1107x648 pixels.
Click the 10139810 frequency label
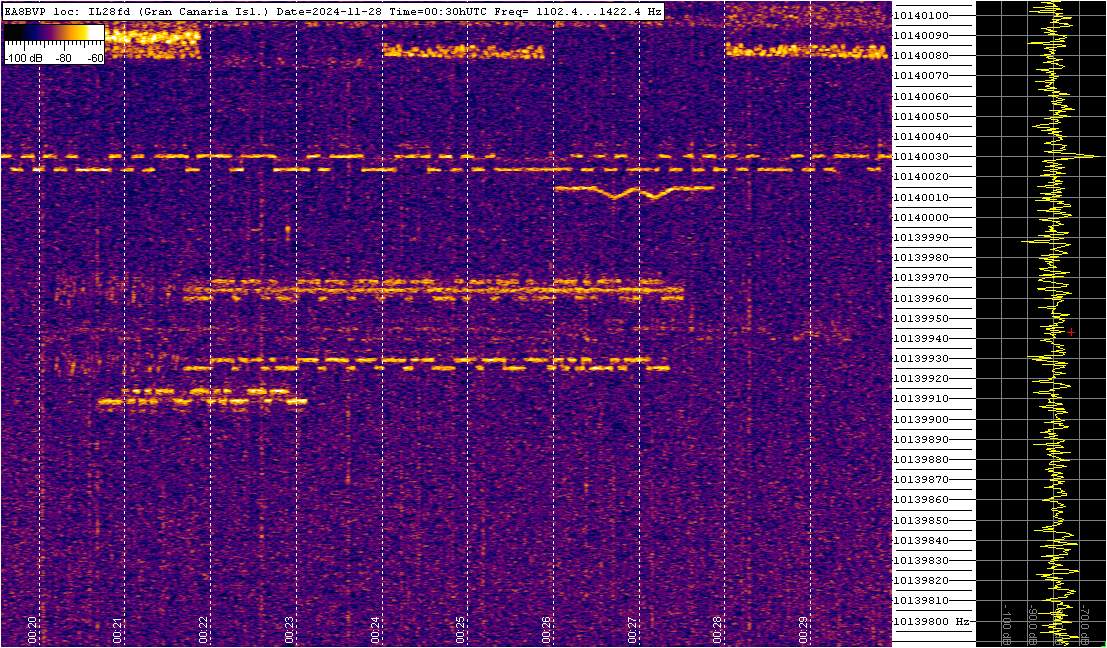[921, 601]
